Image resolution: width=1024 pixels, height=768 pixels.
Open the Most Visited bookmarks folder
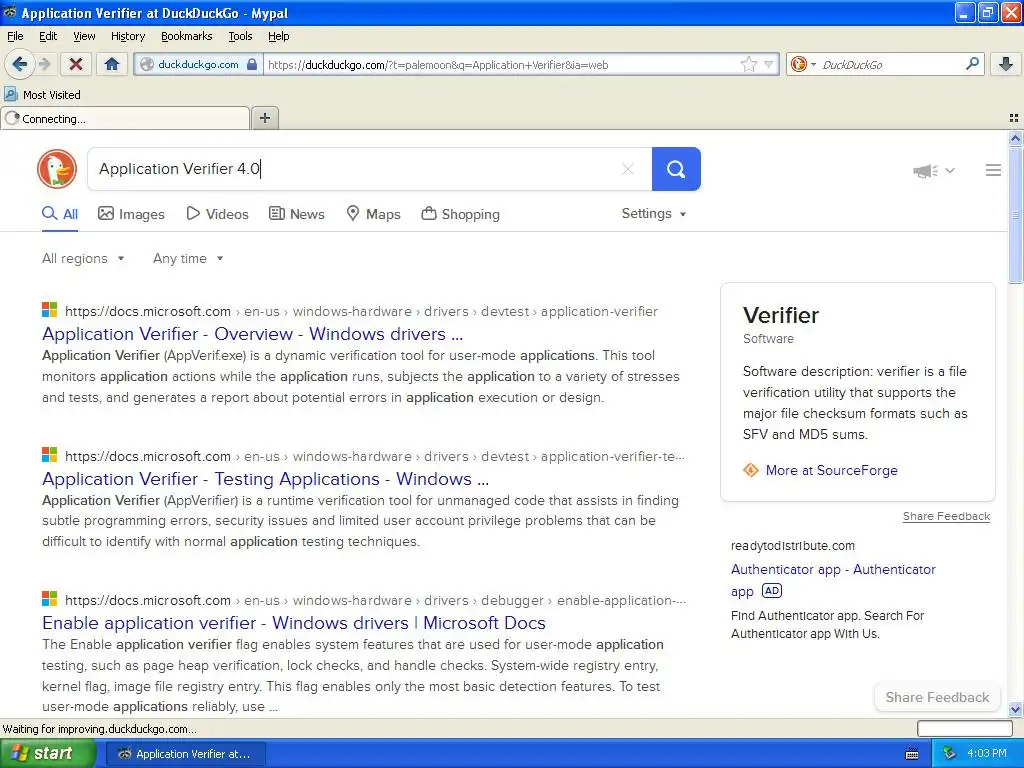point(43,95)
